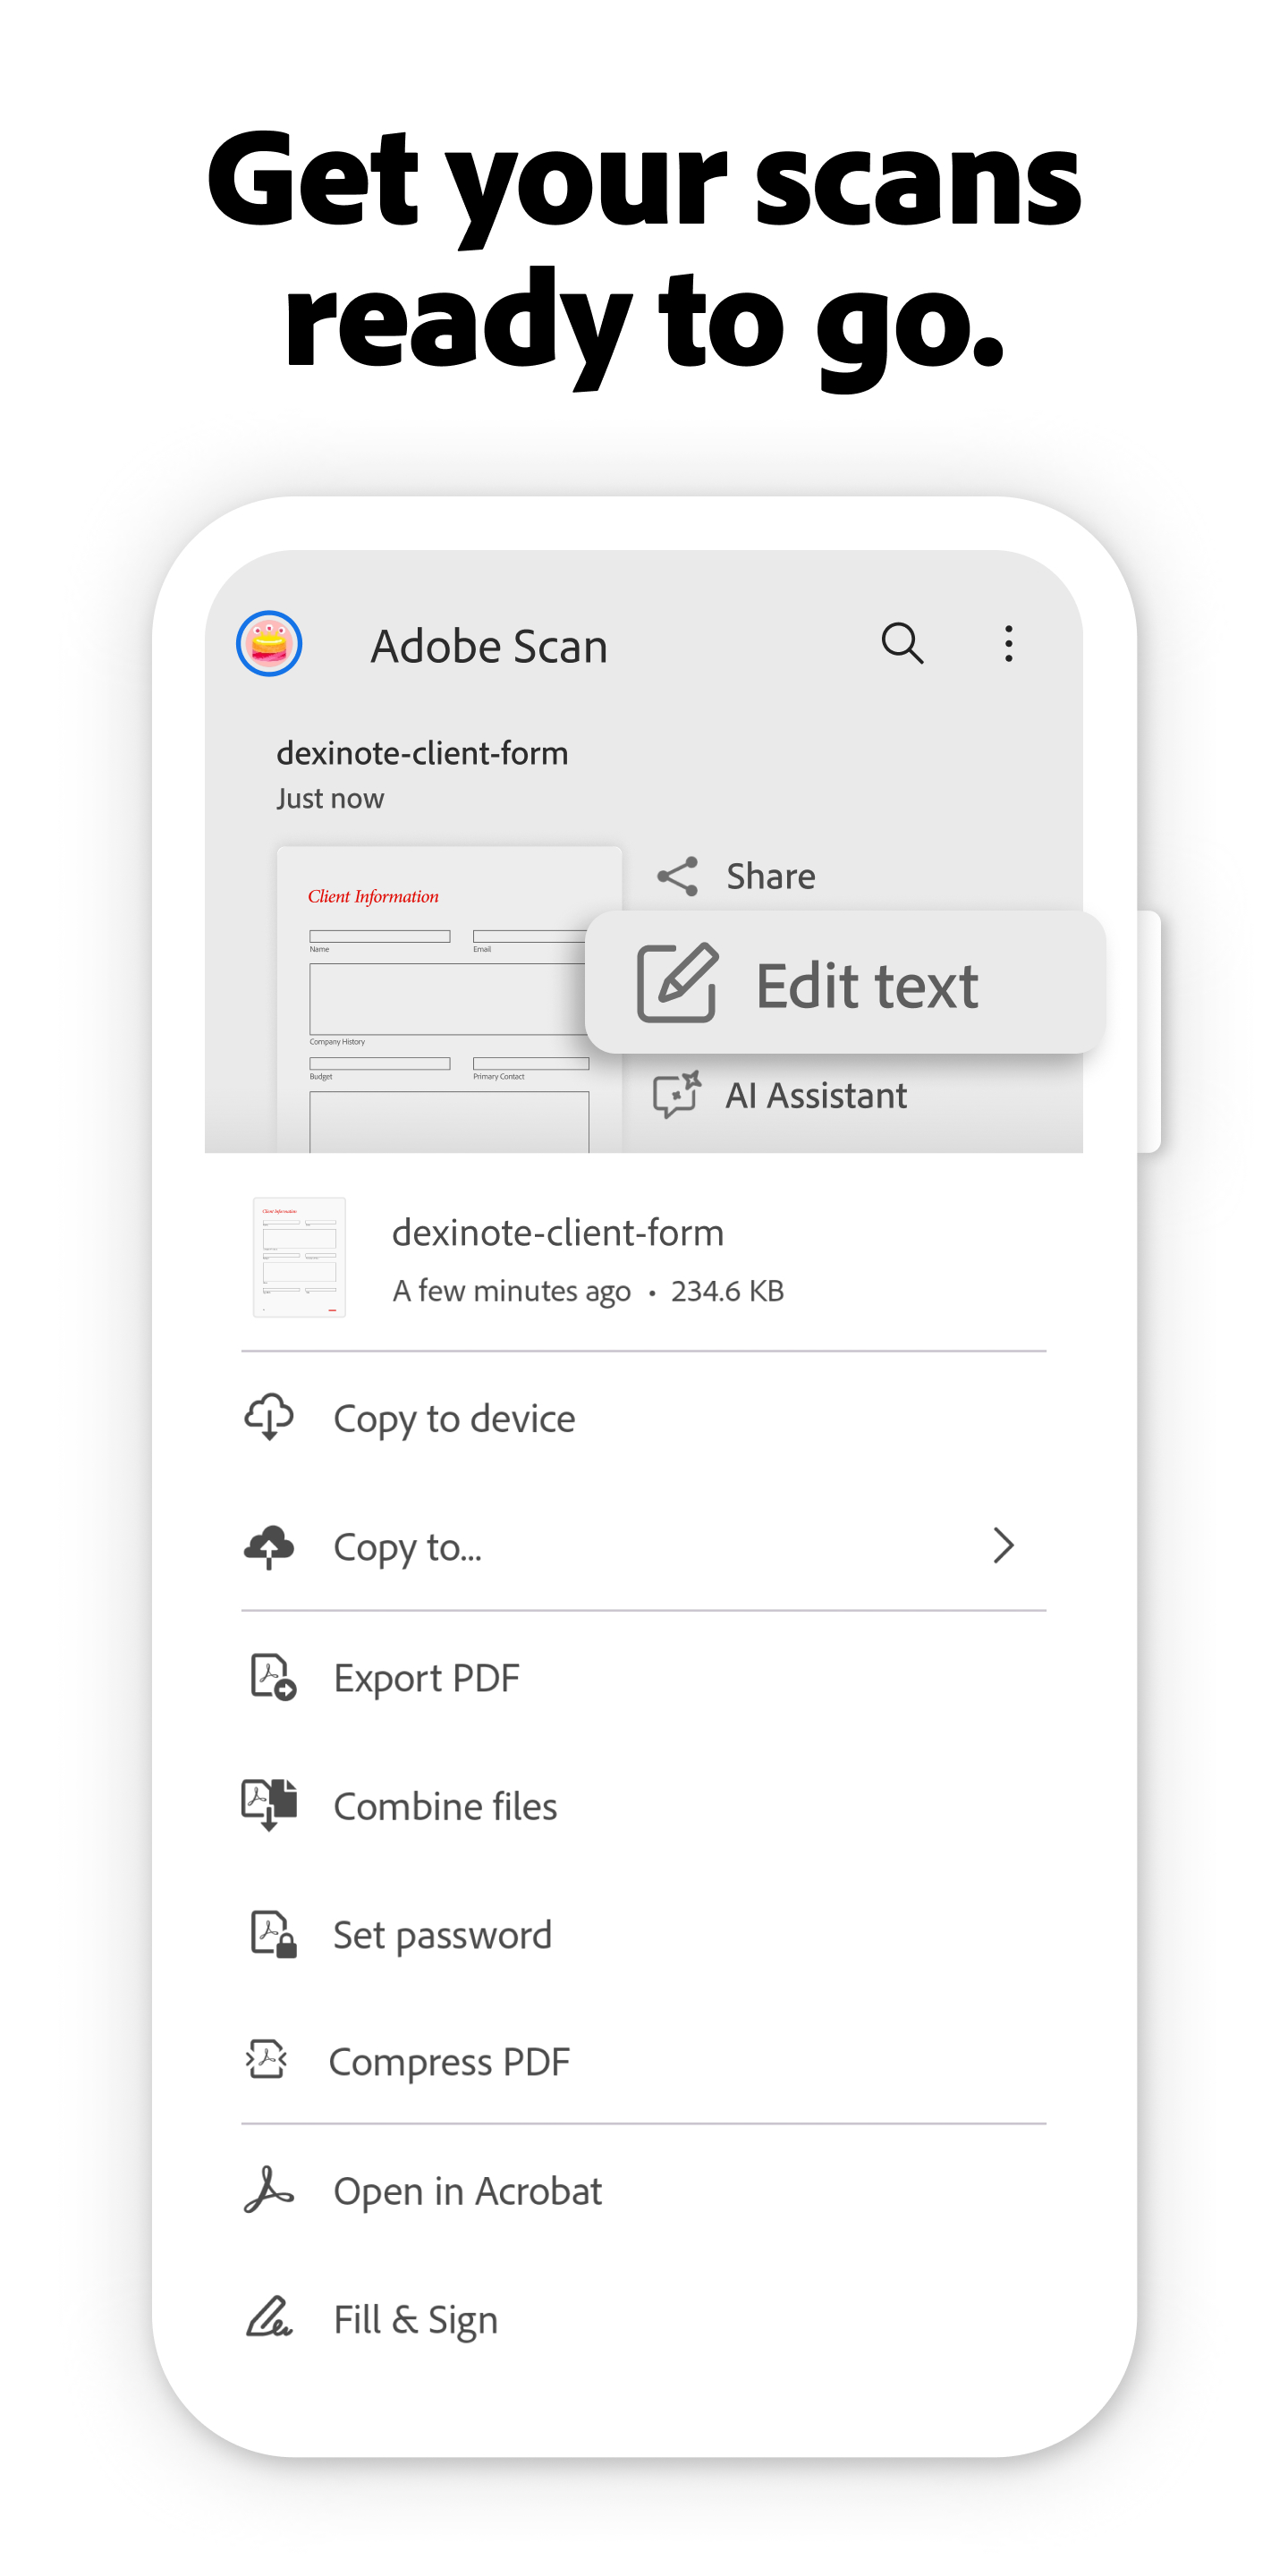Click the Fill & Sign pen icon
The width and height of the screenshot is (1288, 2576).
tap(269, 2316)
